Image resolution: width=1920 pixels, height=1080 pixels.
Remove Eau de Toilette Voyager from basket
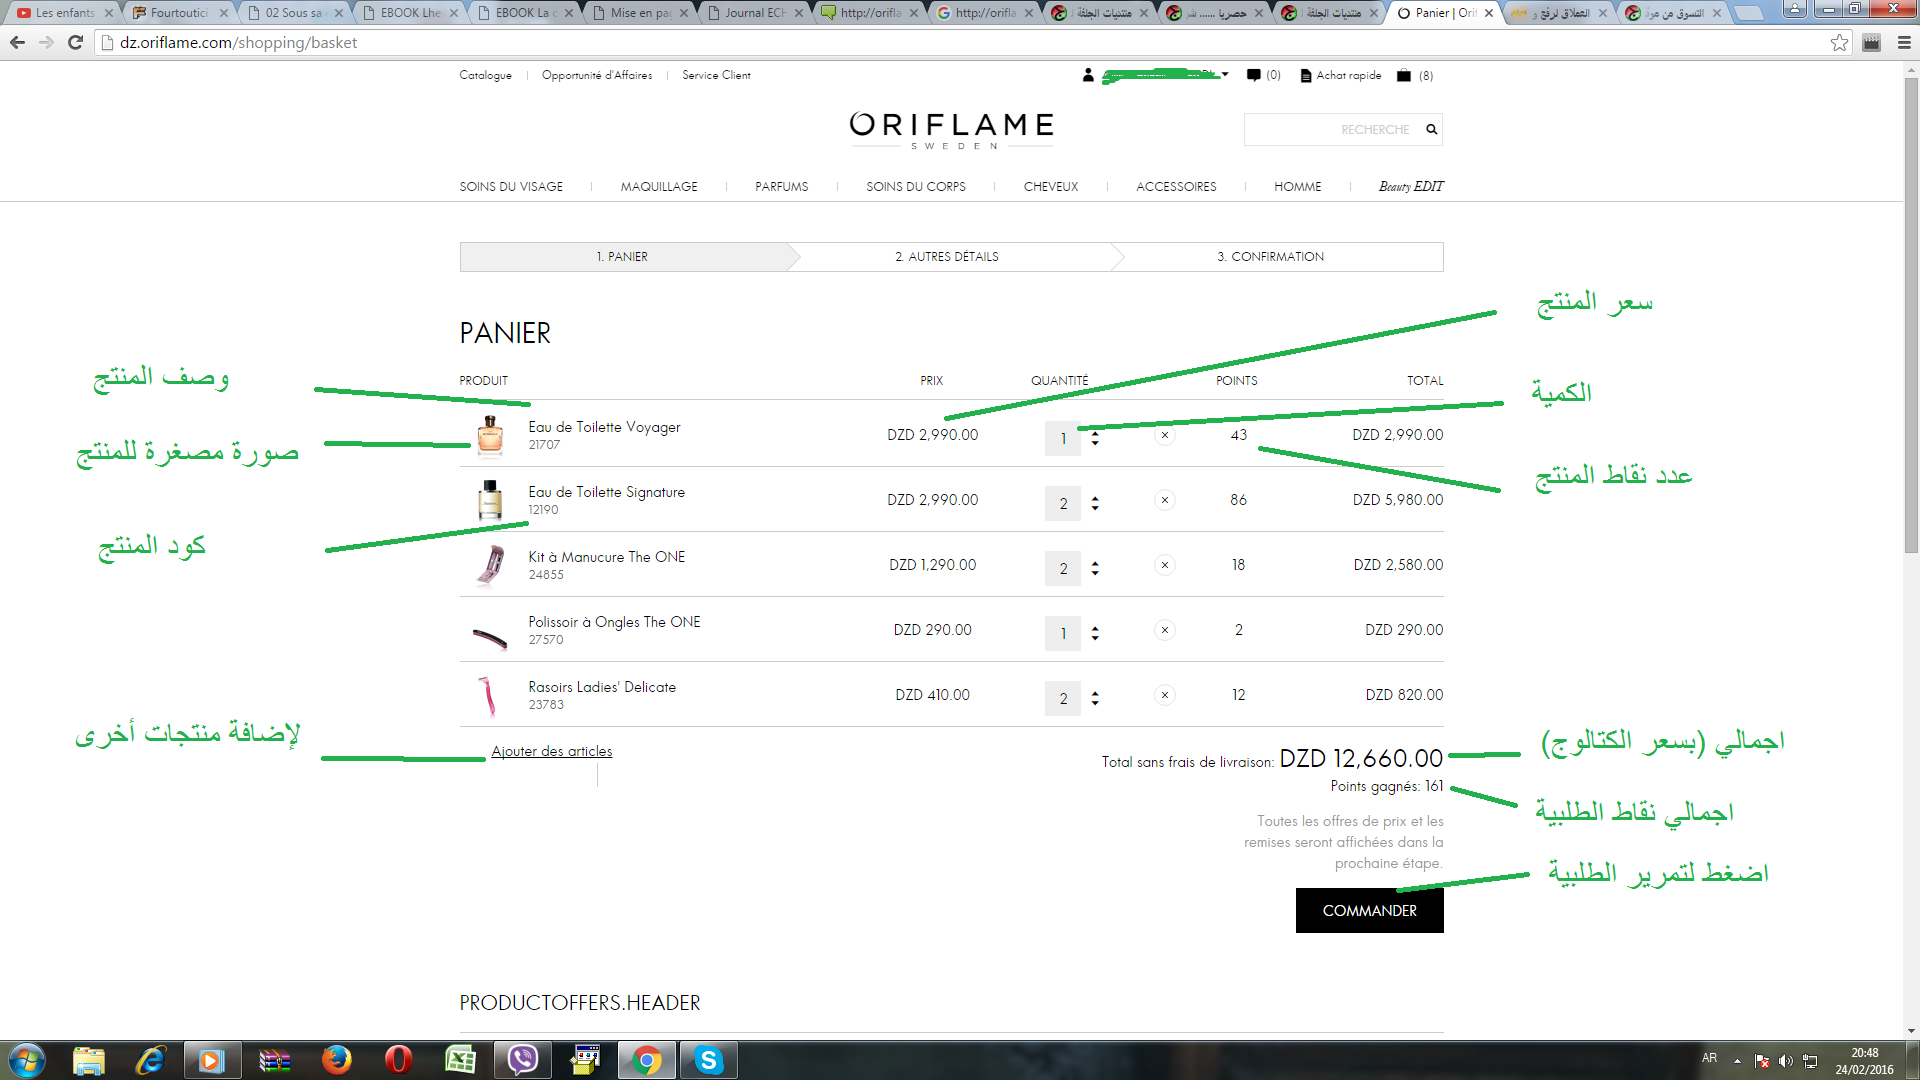tap(1164, 435)
